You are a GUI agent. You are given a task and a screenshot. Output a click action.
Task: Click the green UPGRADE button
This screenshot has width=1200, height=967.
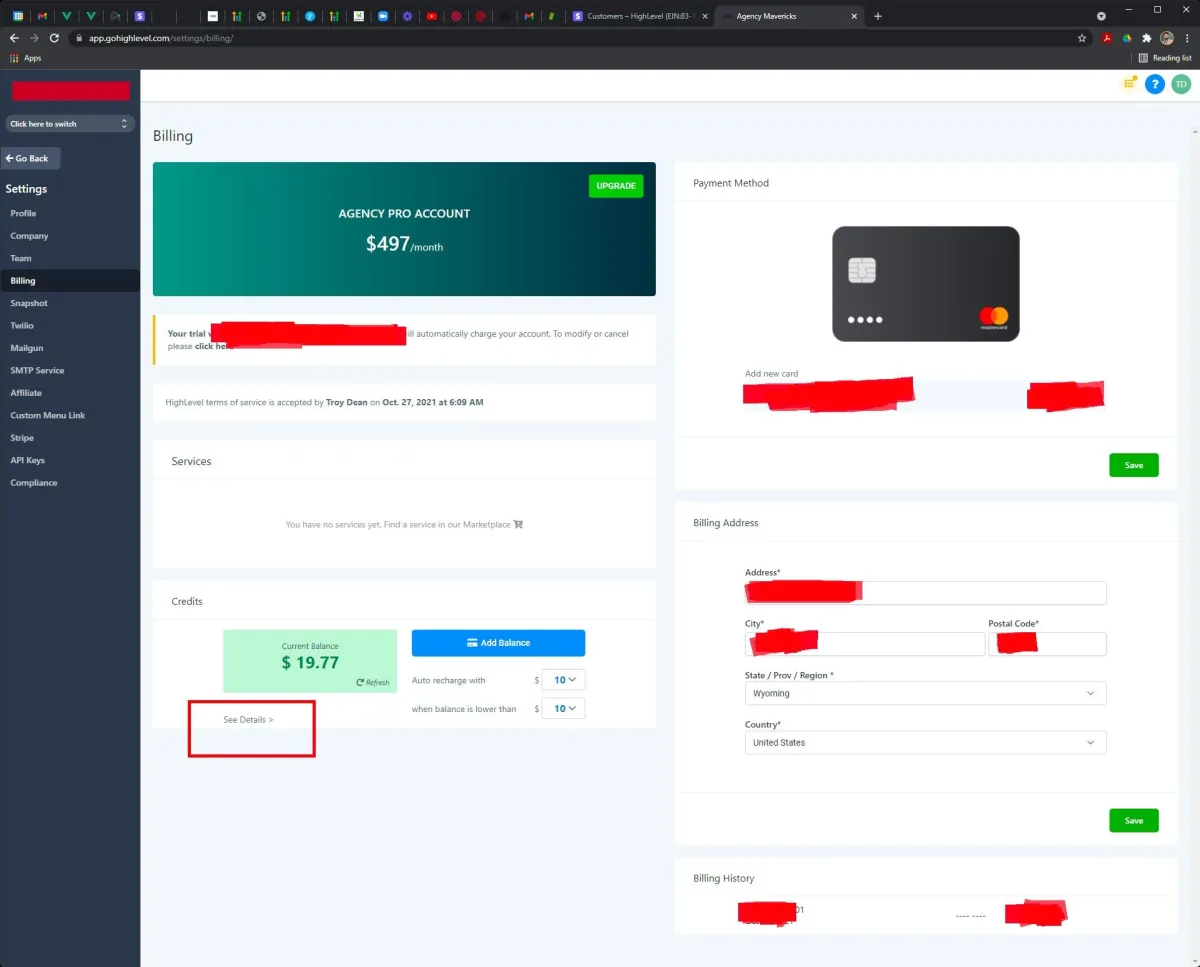(x=616, y=186)
